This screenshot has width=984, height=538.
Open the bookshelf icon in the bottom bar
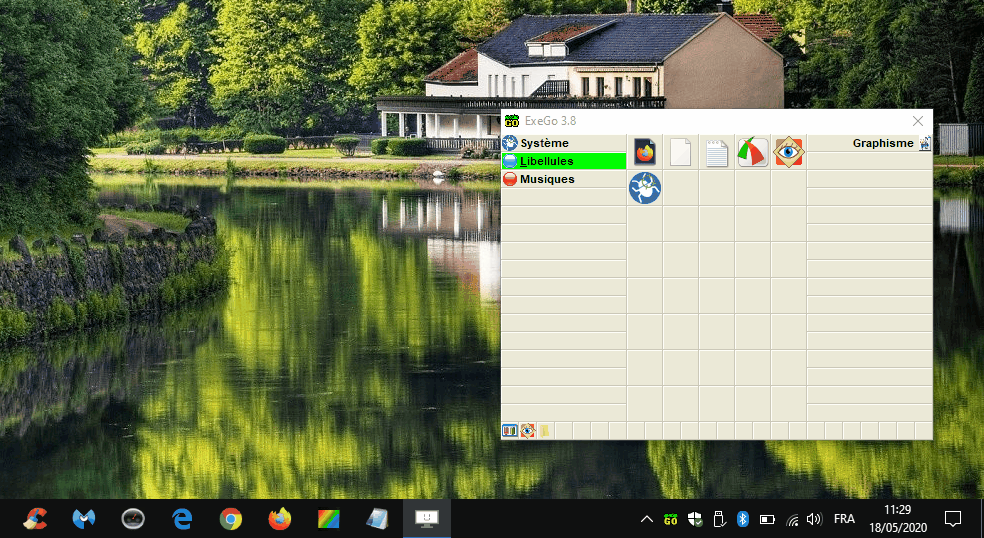pyautogui.click(x=510, y=431)
